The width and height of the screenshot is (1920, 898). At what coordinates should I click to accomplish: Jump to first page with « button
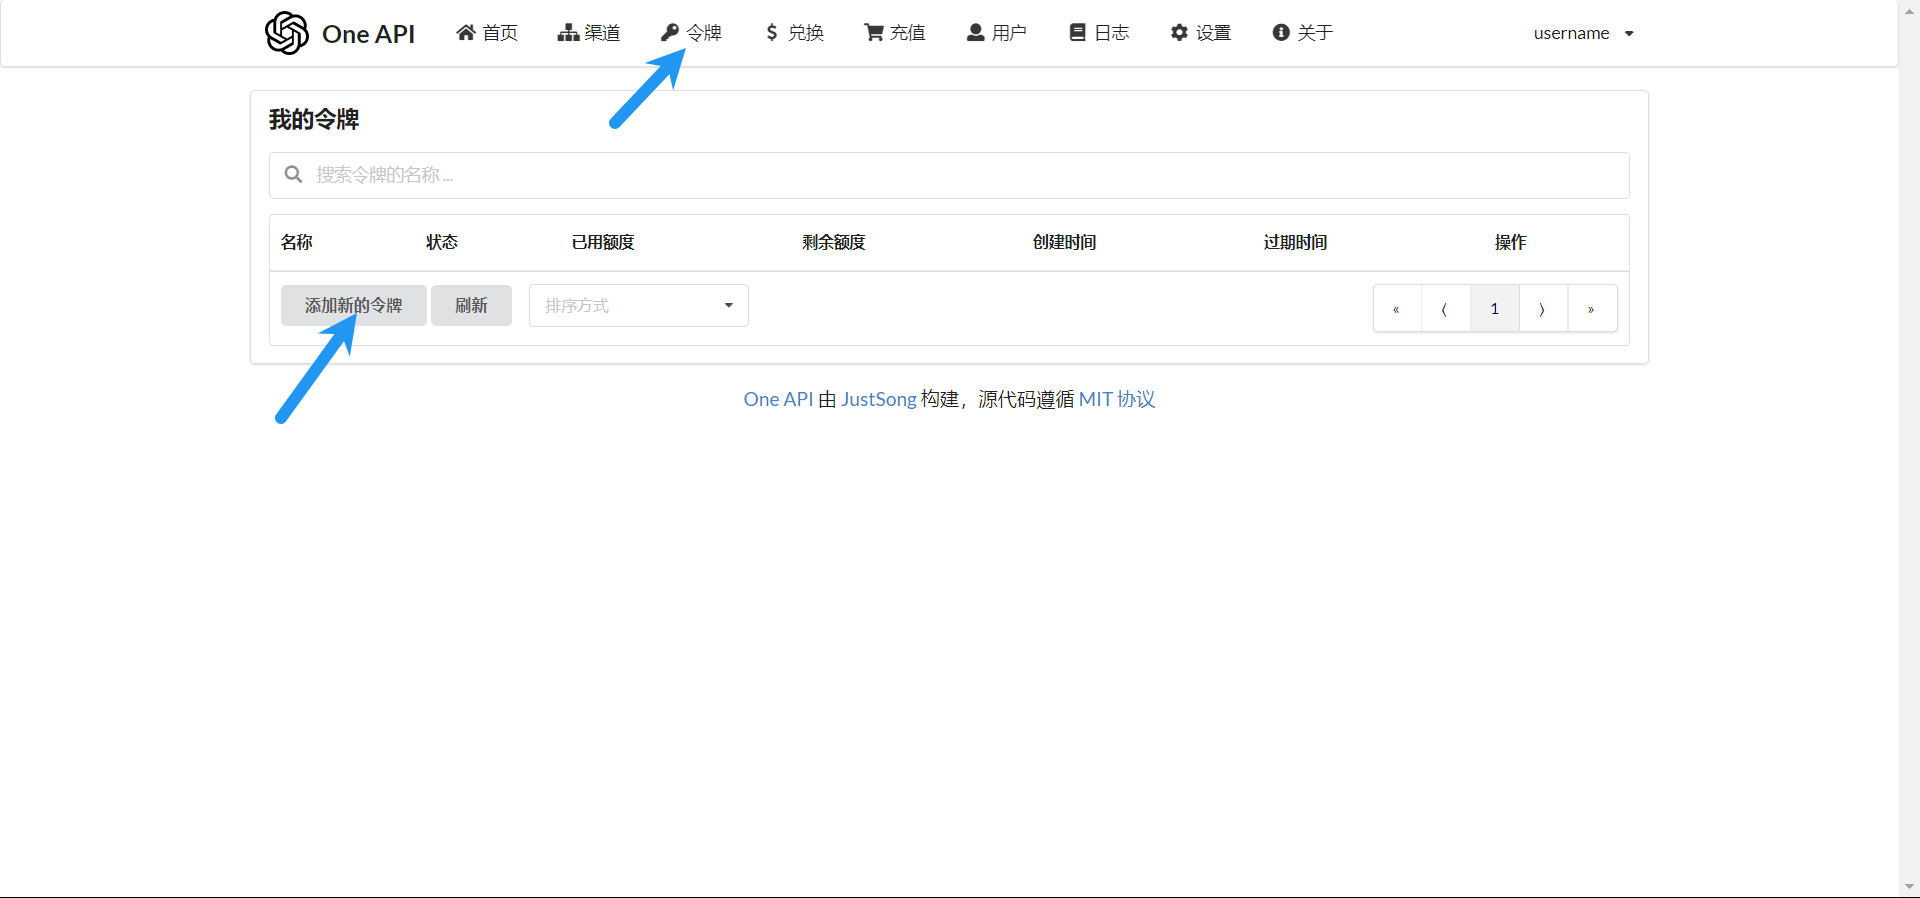(x=1396, y=309)
